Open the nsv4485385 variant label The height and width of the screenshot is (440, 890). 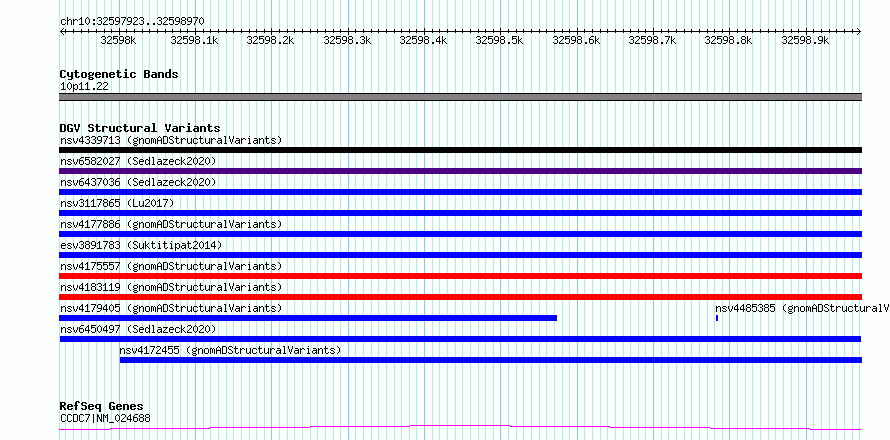click(x=802, y=308)
